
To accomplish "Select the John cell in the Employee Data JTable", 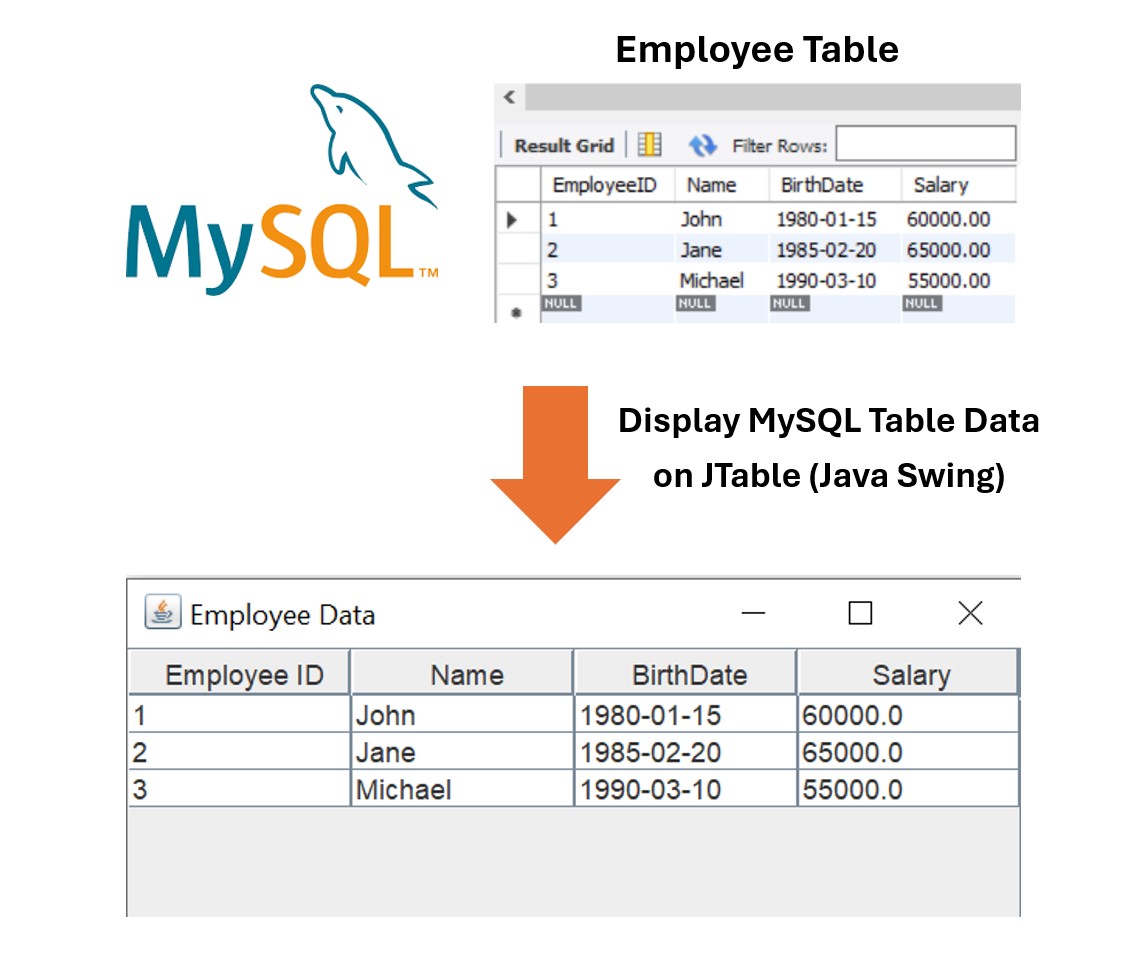I will pos(463,715).
